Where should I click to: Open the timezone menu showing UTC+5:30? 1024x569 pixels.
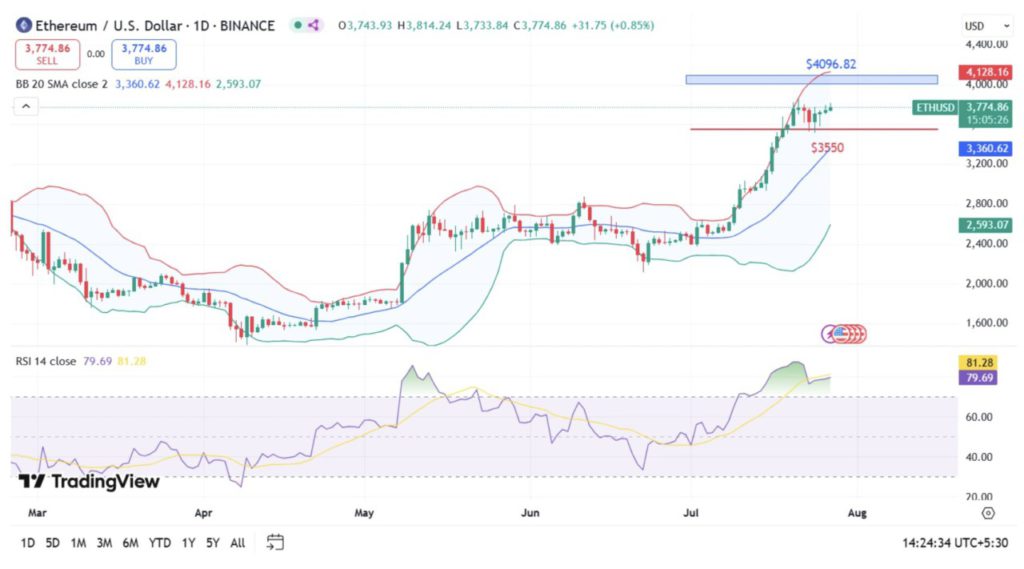[x=957, y=543]
